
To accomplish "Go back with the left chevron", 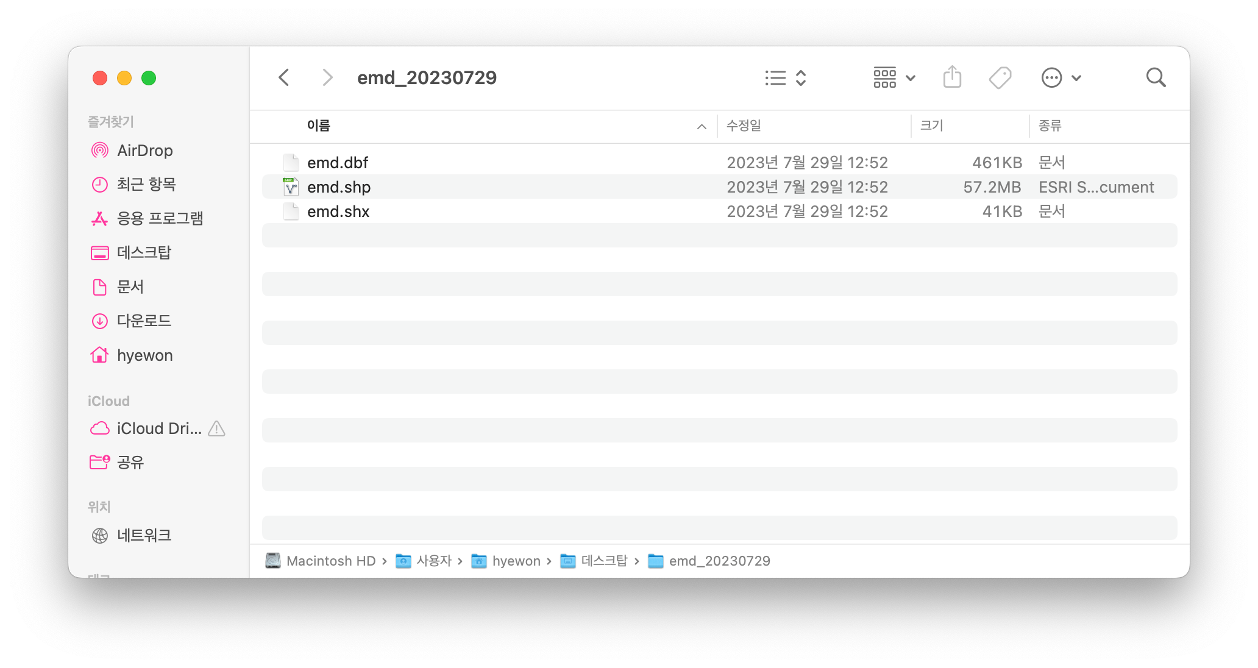I will point(284,77).
